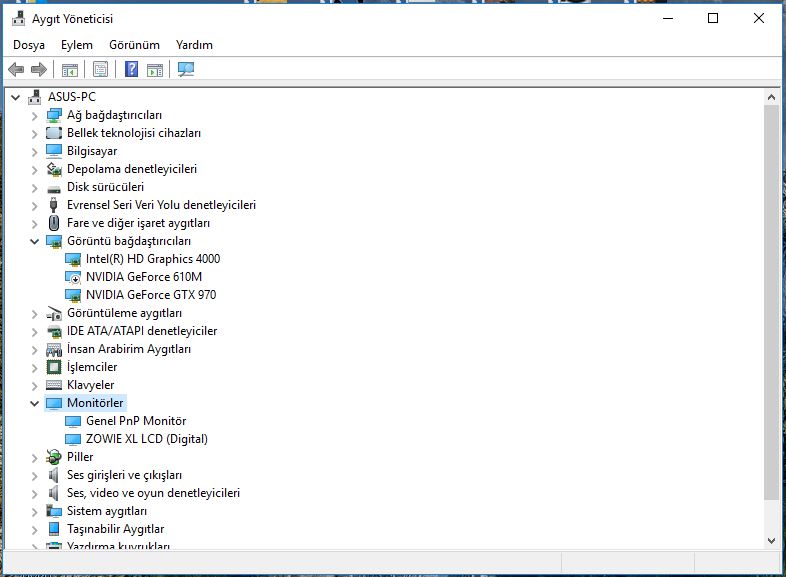Select İnsan Arabirim Aygıtları label

(129, 349)
